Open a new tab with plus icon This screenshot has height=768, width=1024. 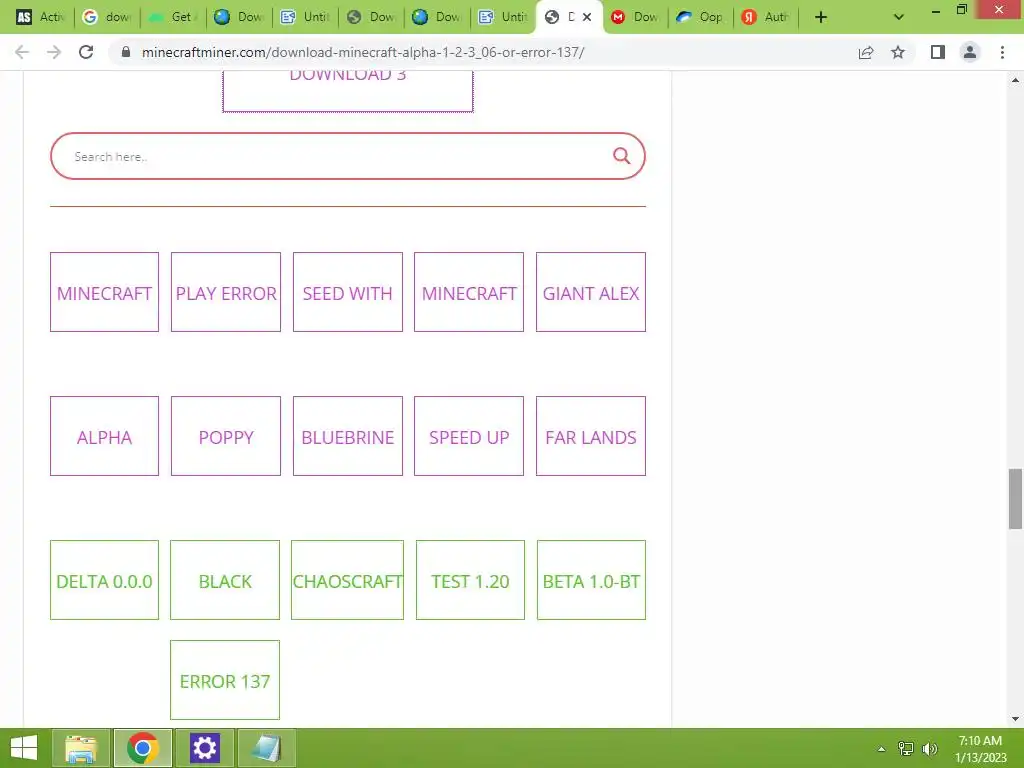coord(821,17)
